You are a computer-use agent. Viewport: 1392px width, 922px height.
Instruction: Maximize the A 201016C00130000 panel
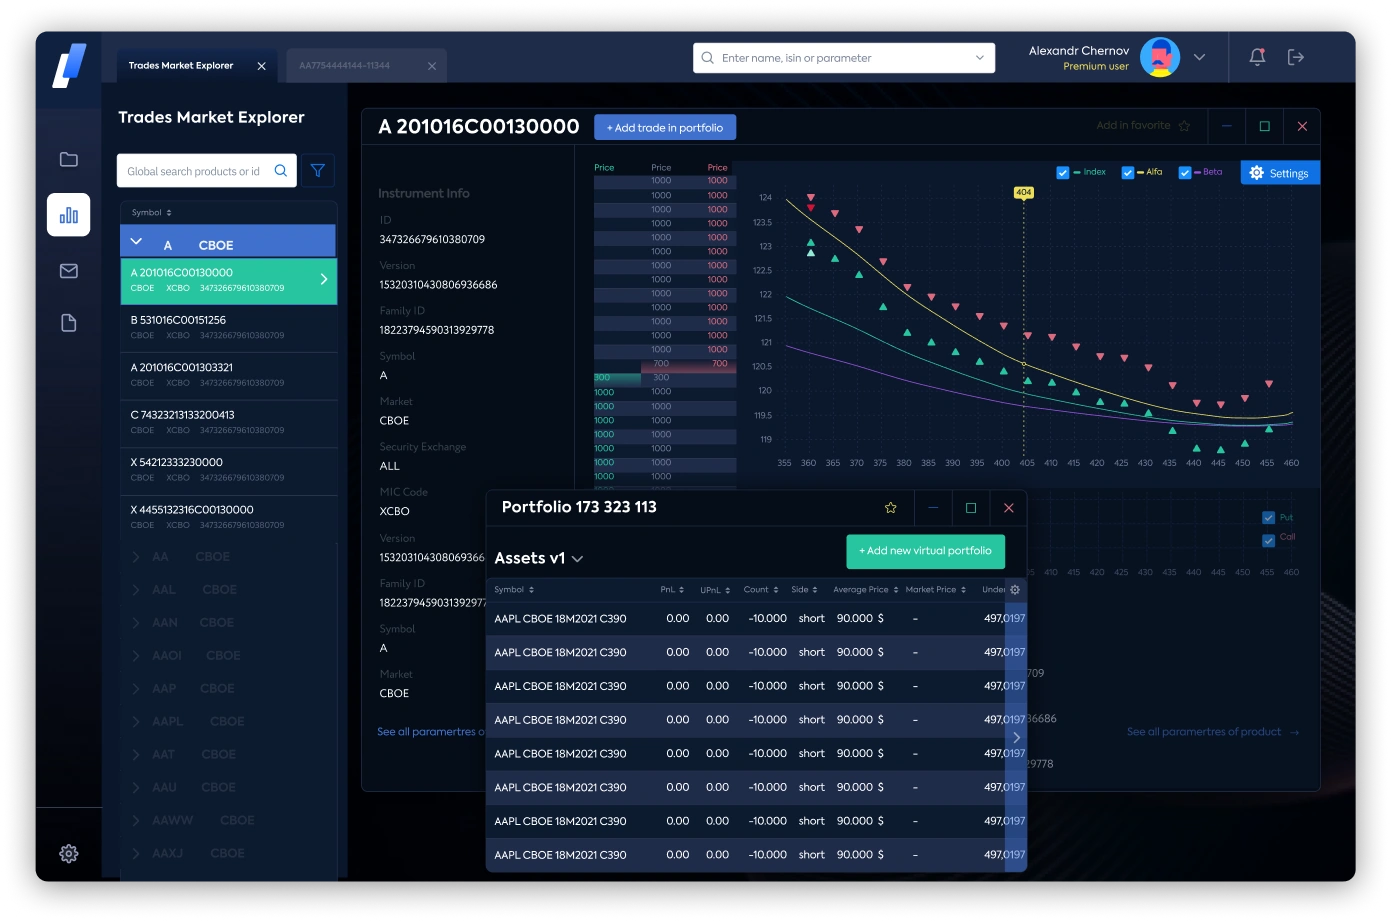point(1265,126)
